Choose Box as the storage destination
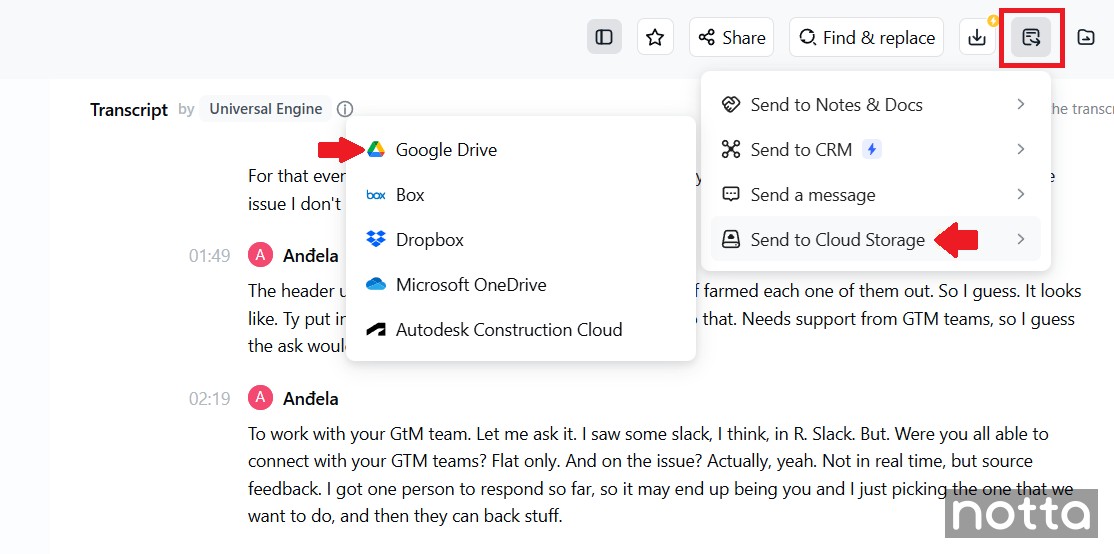The height and width of the screenshot is (554, 1114). (x=410, y=195)
